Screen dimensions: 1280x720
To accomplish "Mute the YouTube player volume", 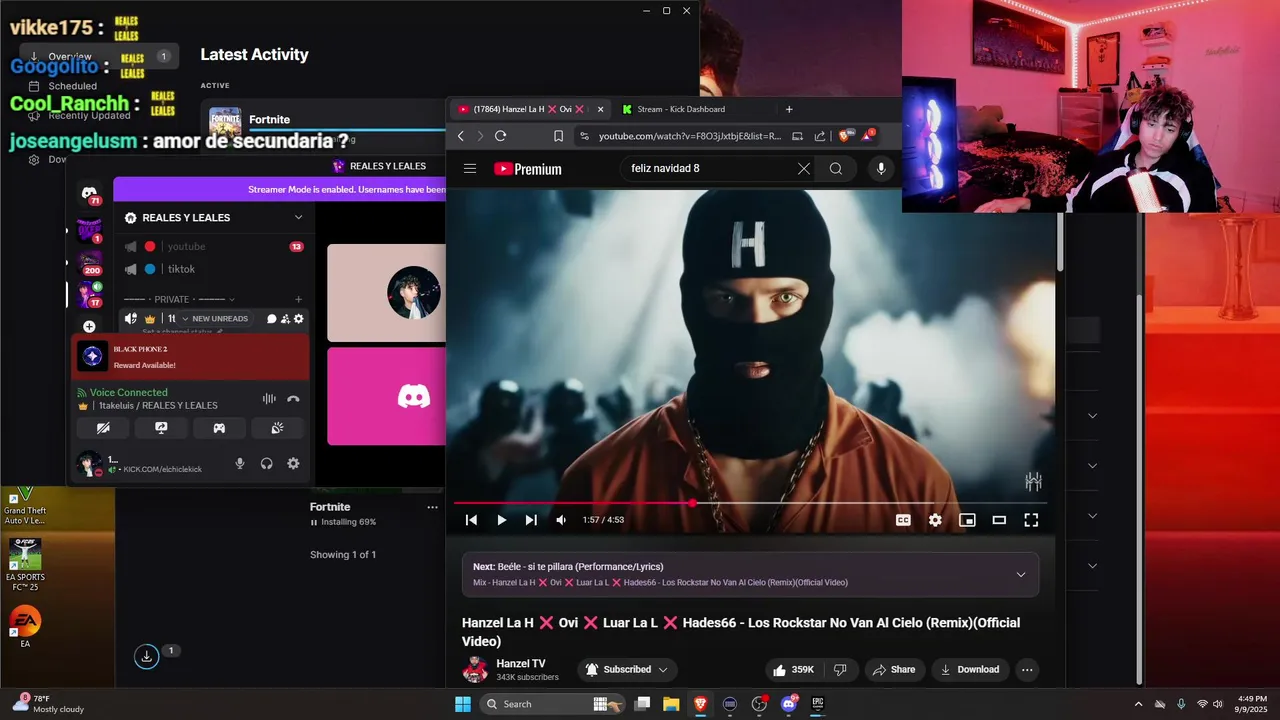I will click(561, 520).
